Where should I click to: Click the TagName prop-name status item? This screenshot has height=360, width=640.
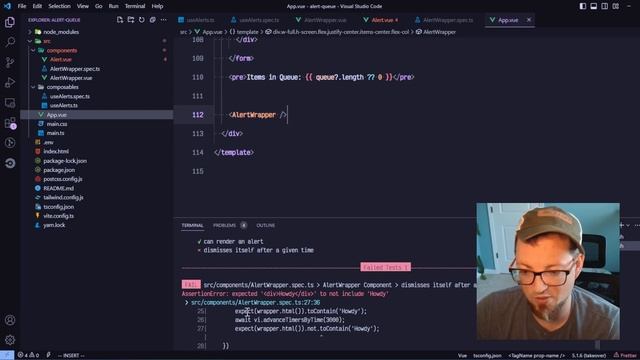tap(536, 356)
